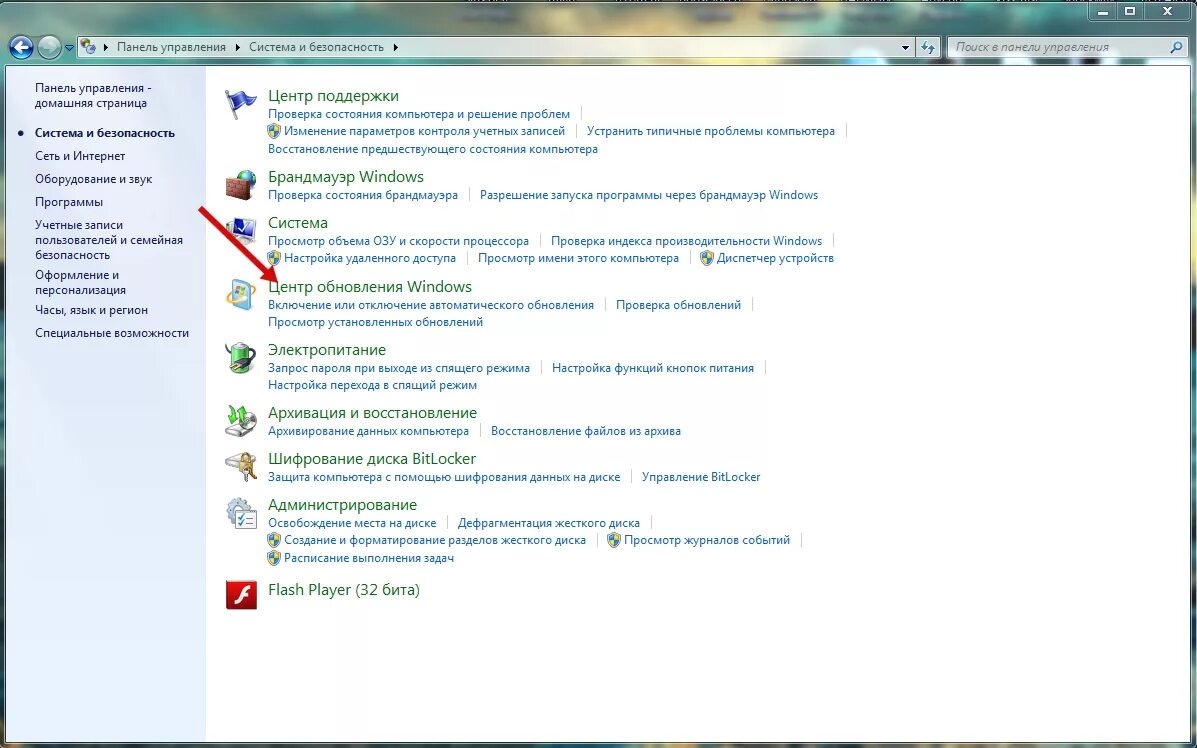Click the BitLocker drive keys icon
This screenshot has width=1197, height=748.
(x=241, y=467)
